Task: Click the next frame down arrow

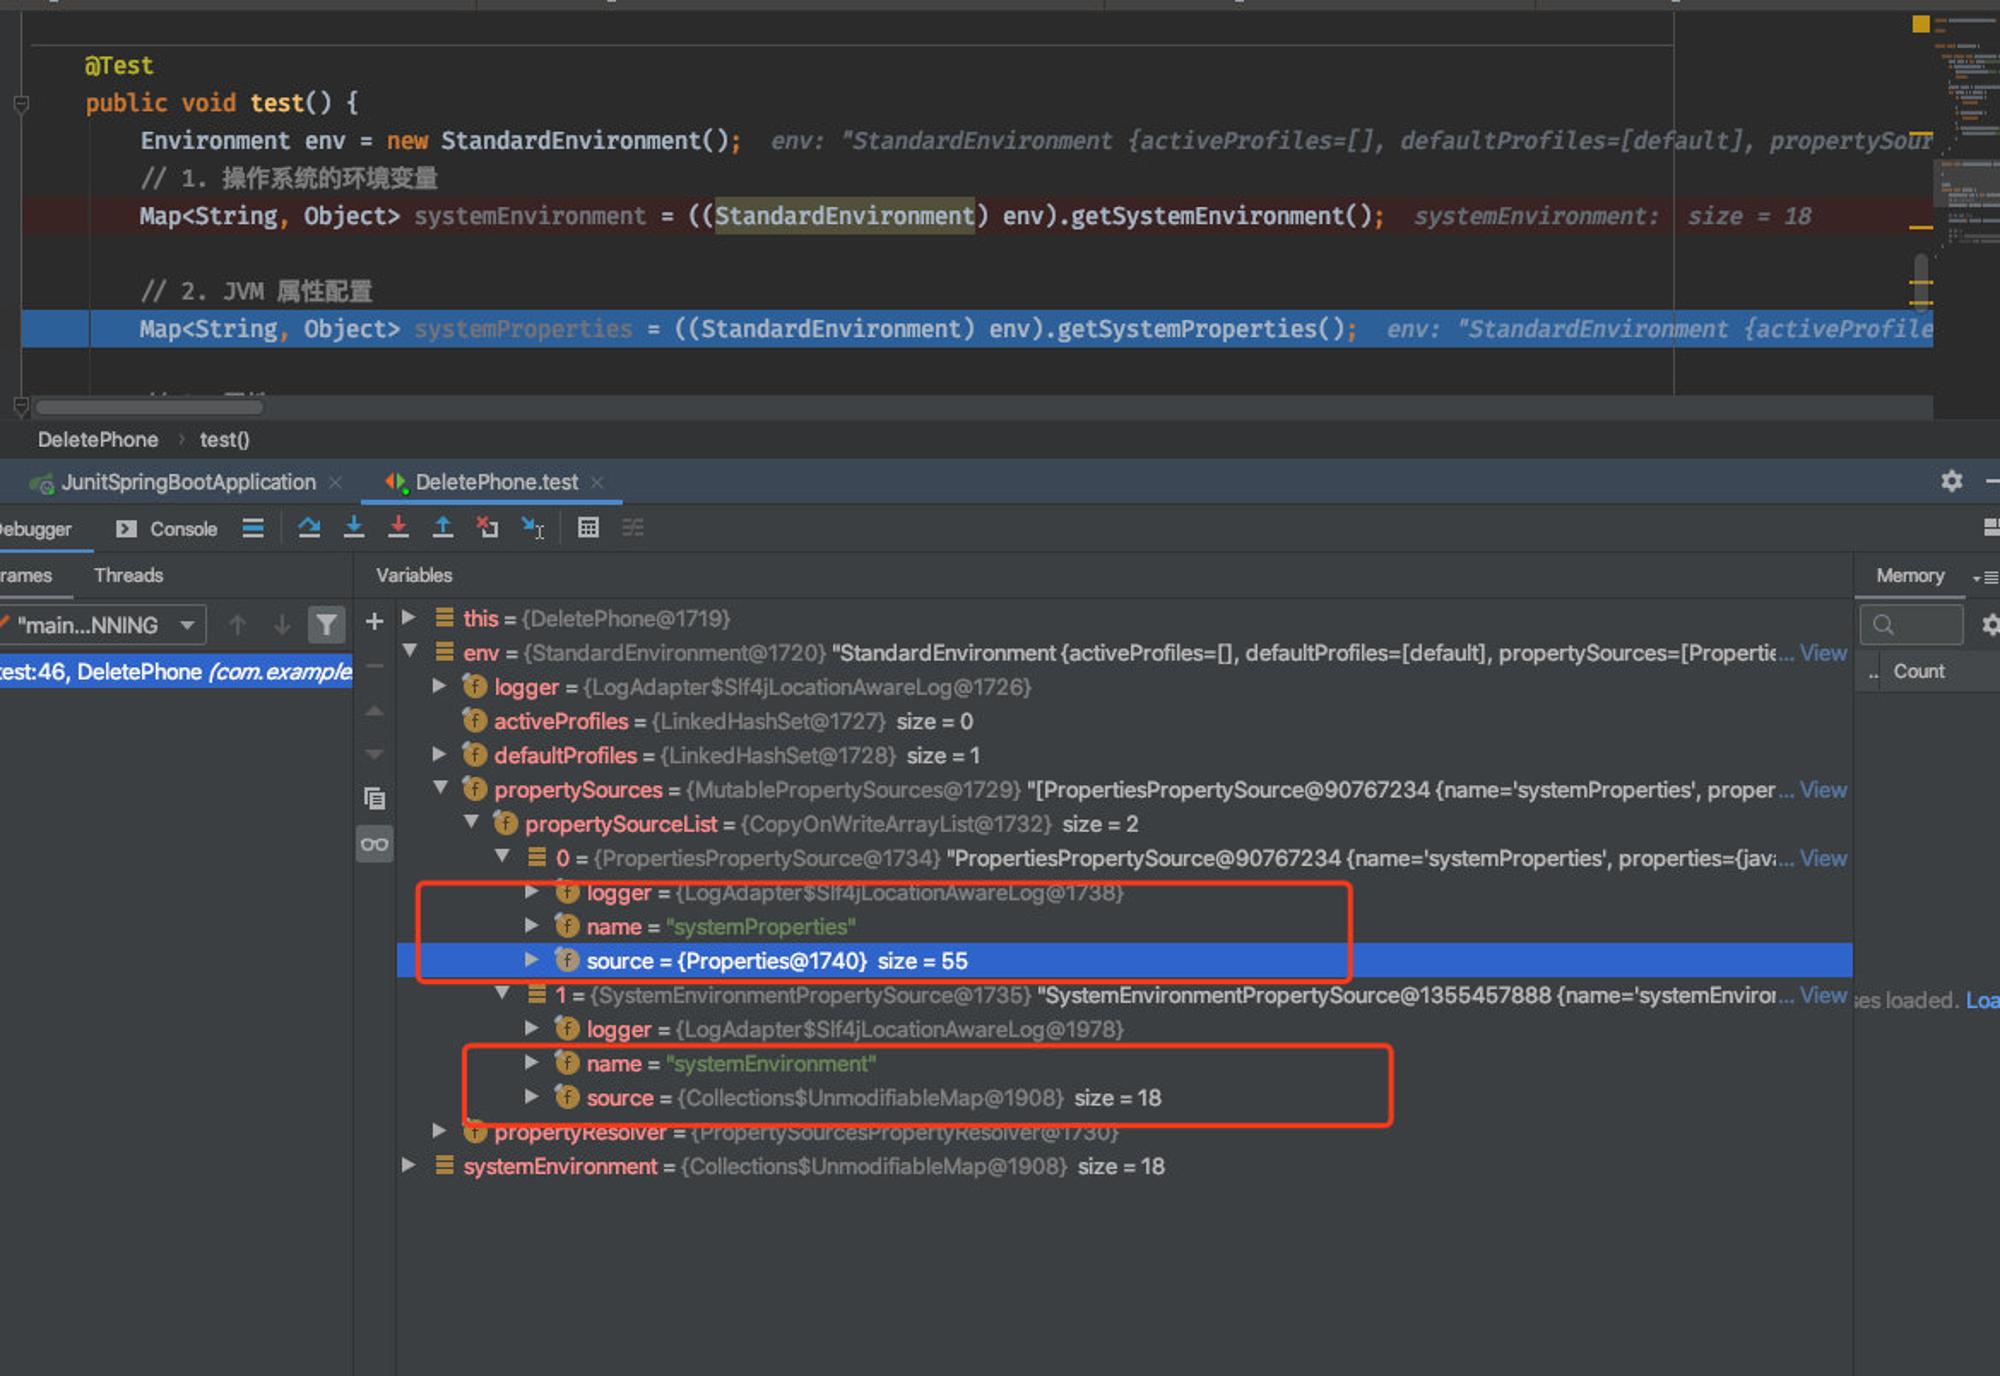Action: click(x=282, y=625)
